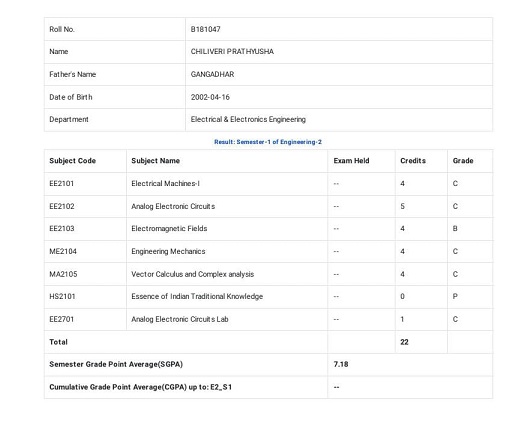Click the Electrical & Electronics Engineering department value
The width and height of the screenshot is (520, 421).
(248, 119)
